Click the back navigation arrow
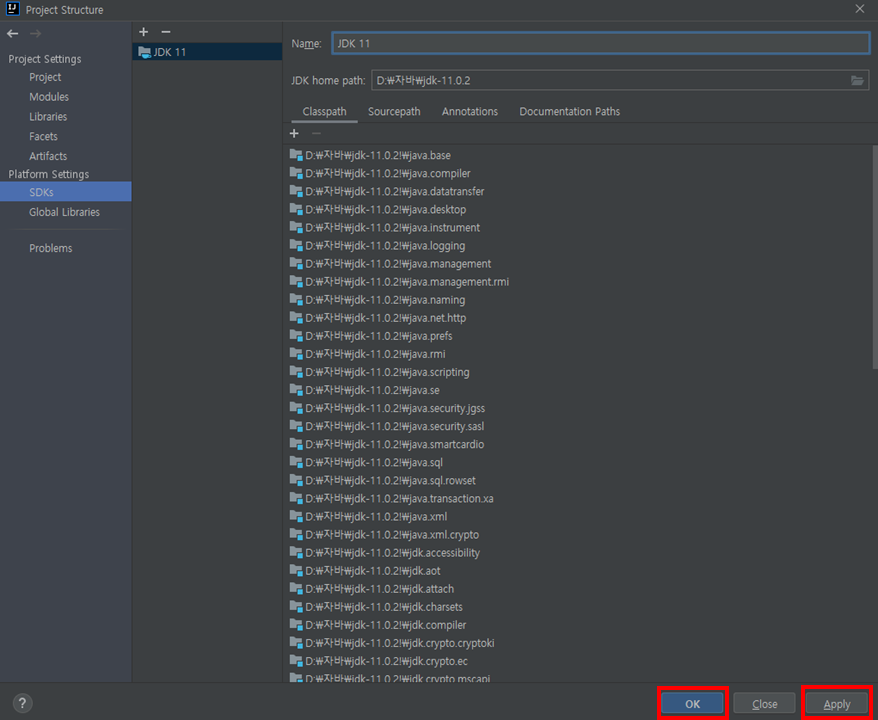Image resolution: width=878 pixels, height=720 pixels. pos(12,34)
